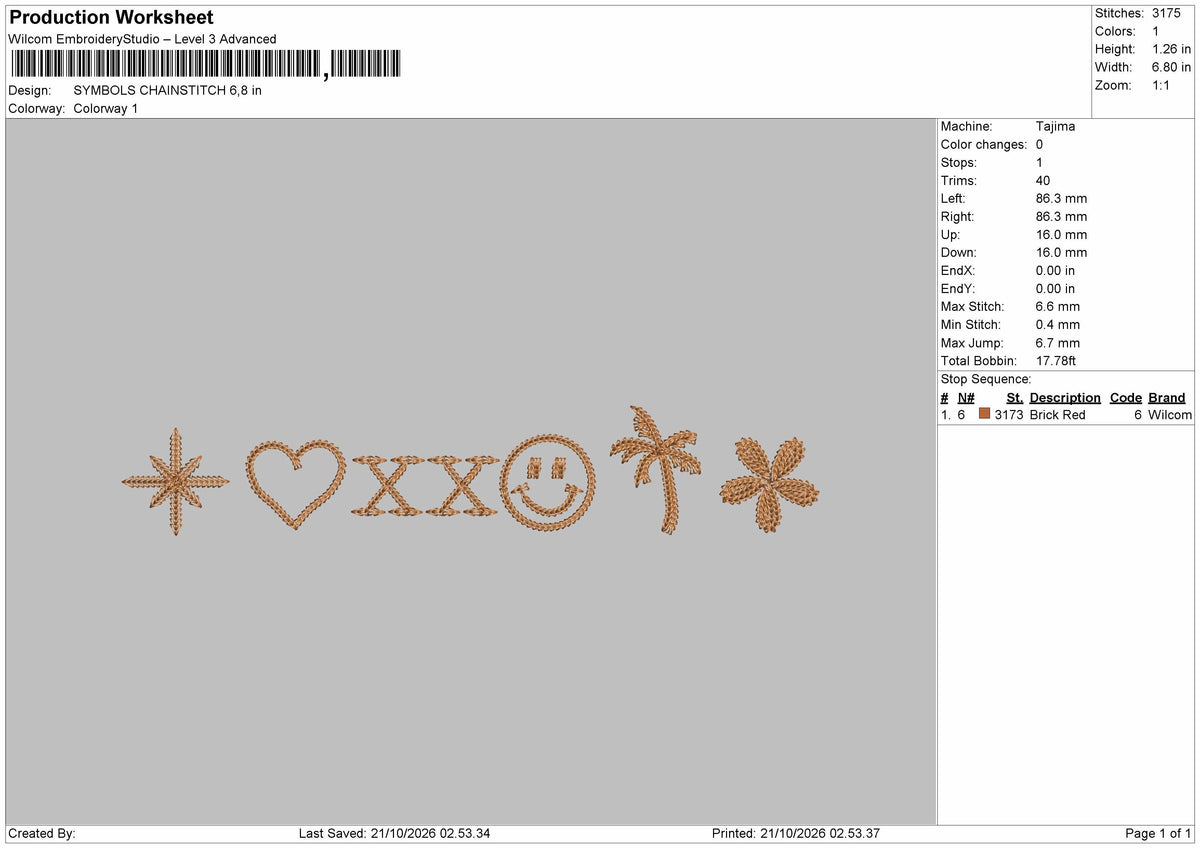
Task: Click the barcode under the software name
Action: tap(206, 65)
